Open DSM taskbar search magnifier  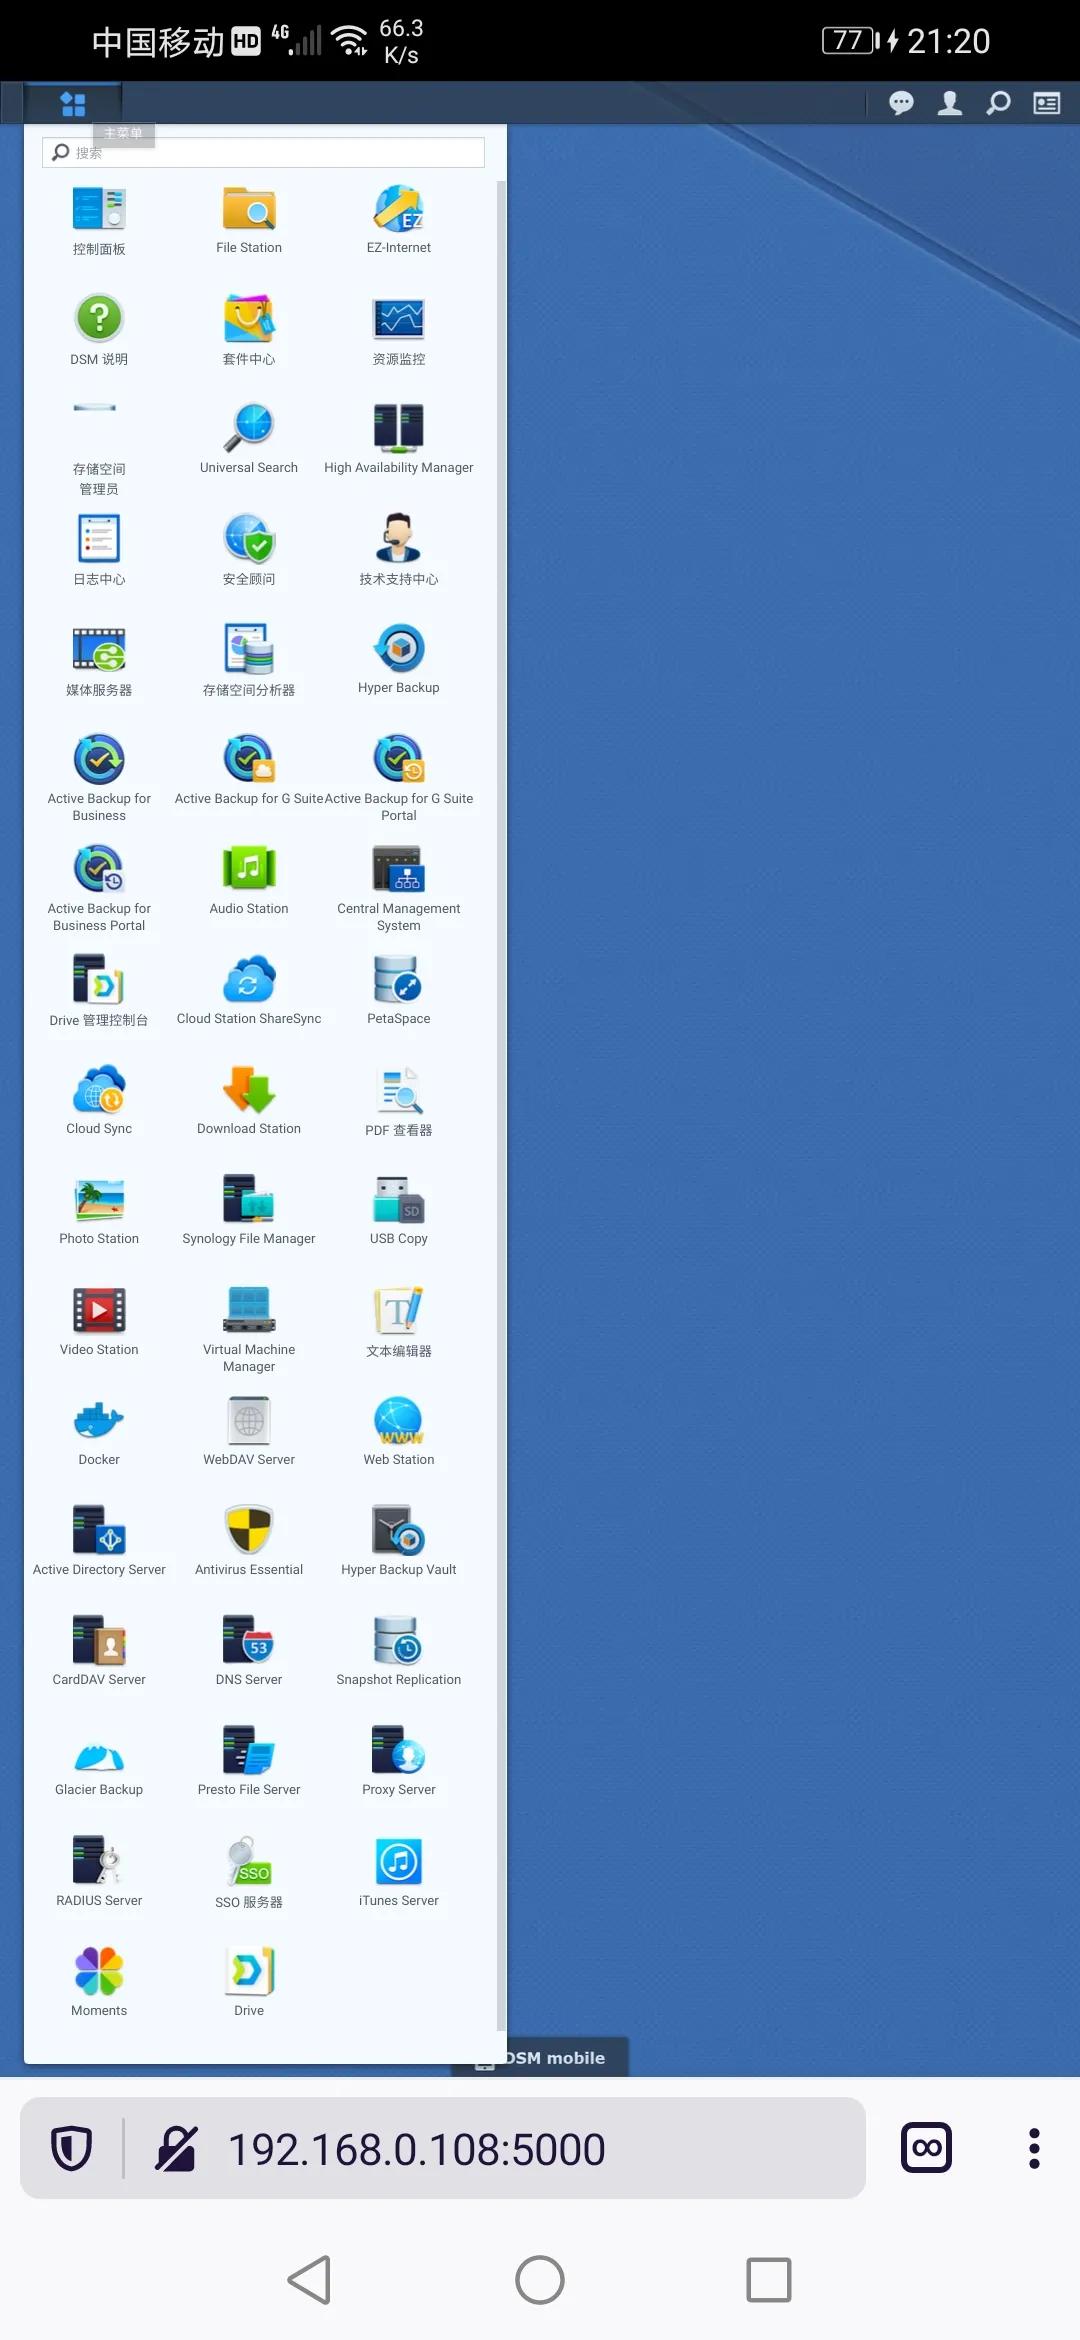click(x=998, y=103)
